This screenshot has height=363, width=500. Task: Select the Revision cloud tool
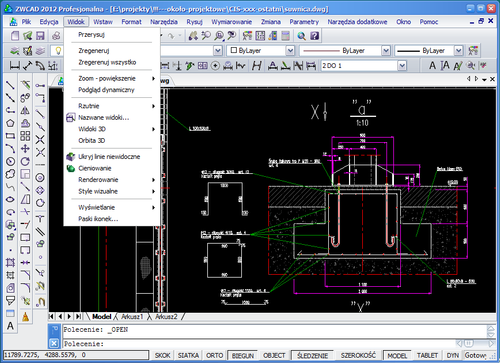tap(10, 174)
